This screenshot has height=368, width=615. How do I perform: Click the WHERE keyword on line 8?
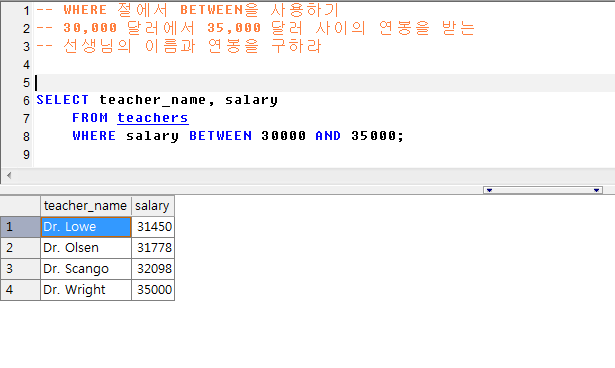click(94, 136)
